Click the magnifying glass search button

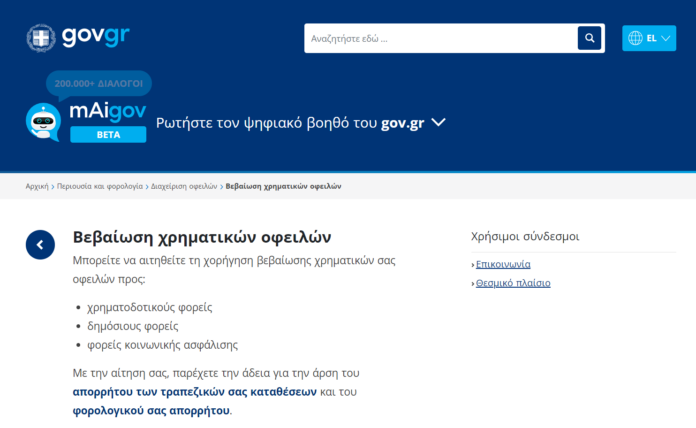589,38
